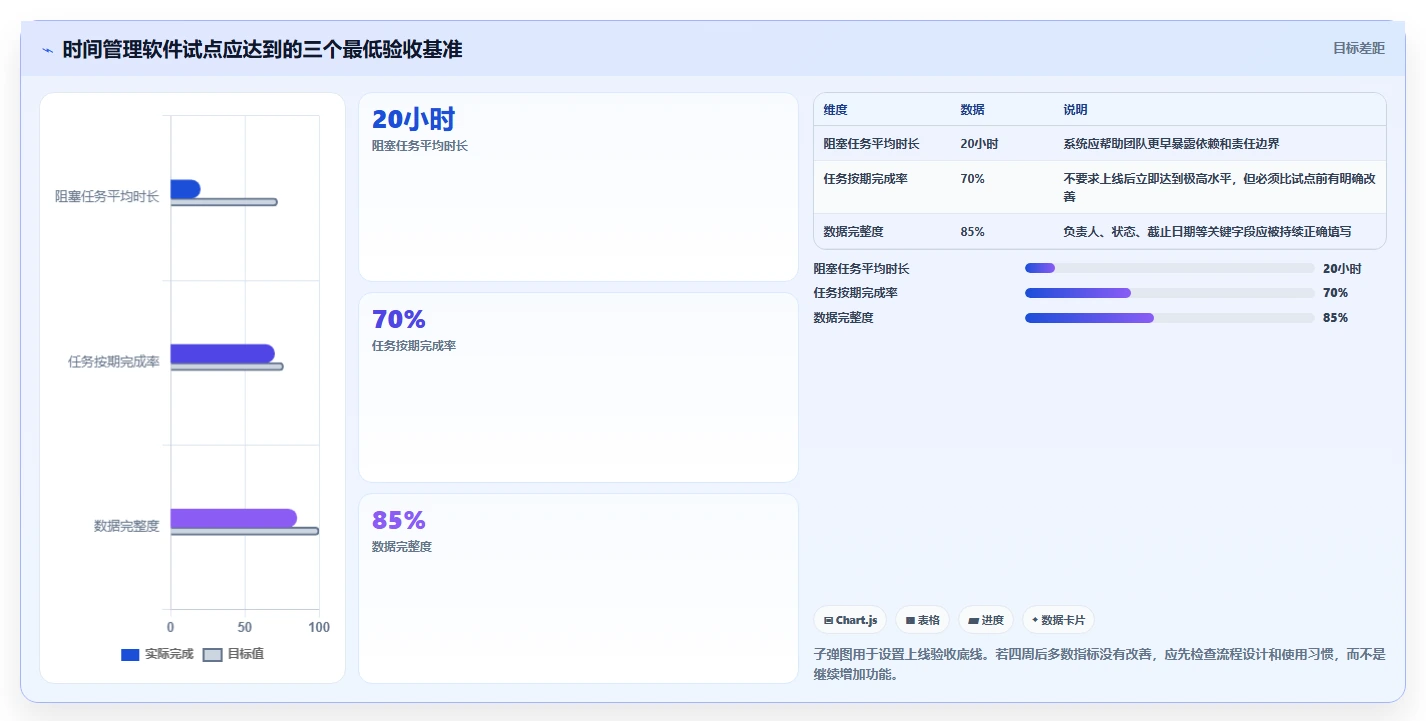
Task: Click the chart axis label 阻塞任务平均时长
Action: [x=107, y=197]
